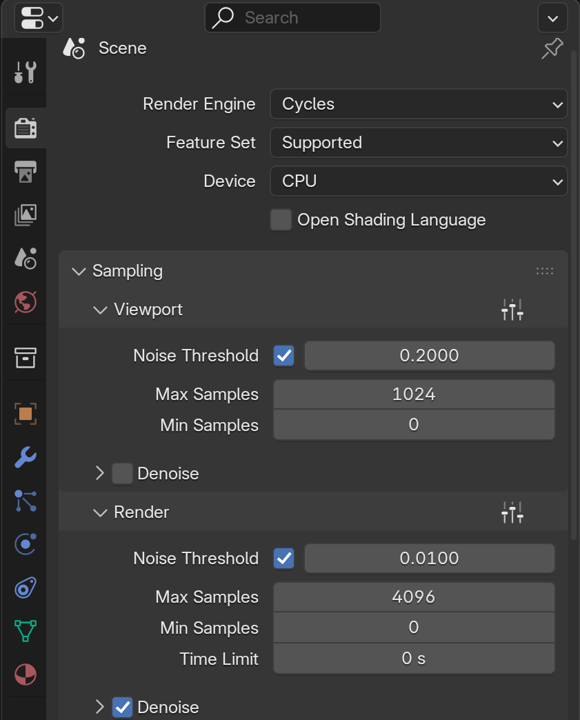The height and width of the screenshot is (720, 580).
Task: Click the Time Limit field
Action: click(414, 658)
